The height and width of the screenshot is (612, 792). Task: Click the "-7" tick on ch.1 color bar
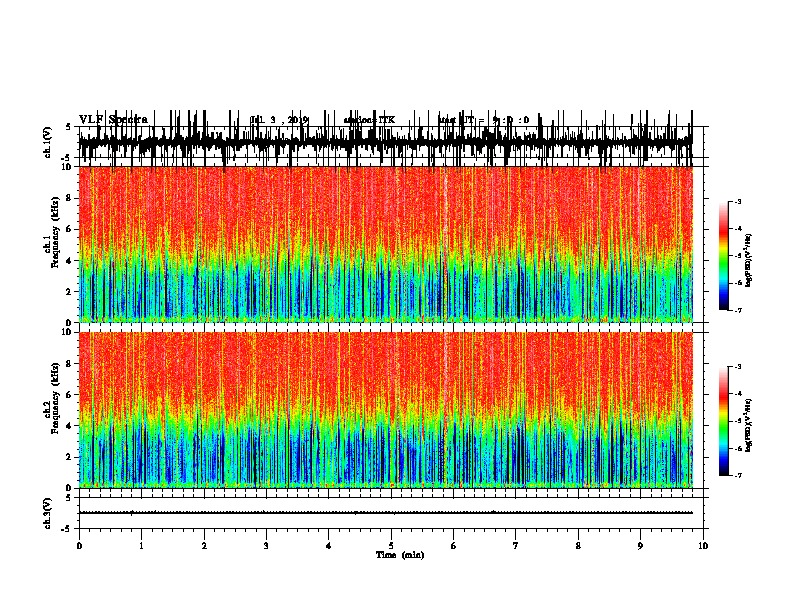point(738,310)
